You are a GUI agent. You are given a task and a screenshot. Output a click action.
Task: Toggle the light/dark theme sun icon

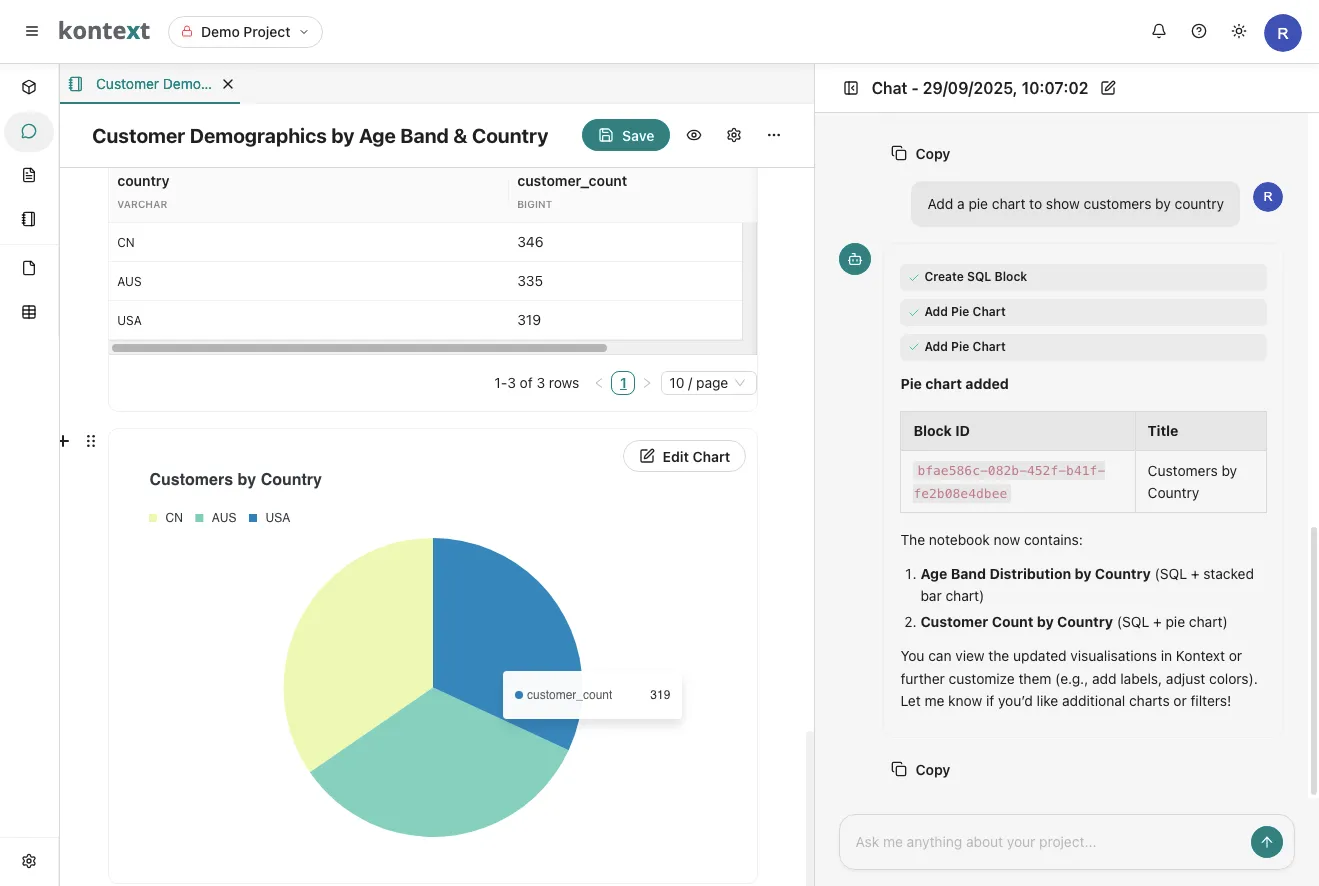1239,32
